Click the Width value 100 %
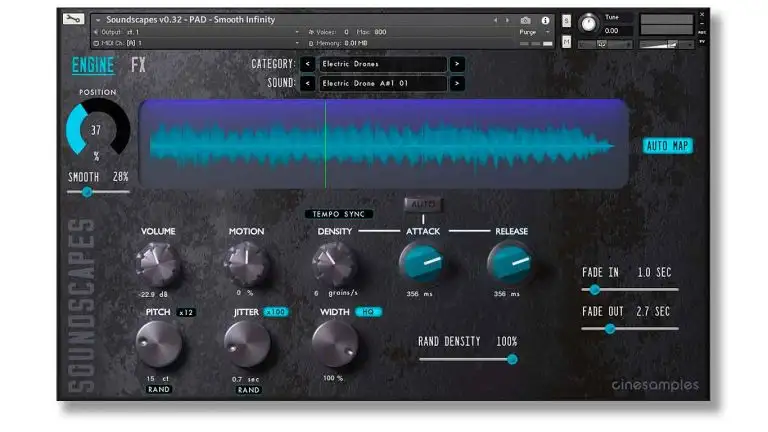The width and height of the screenshot is (768, 432). (x=333, y=378)
